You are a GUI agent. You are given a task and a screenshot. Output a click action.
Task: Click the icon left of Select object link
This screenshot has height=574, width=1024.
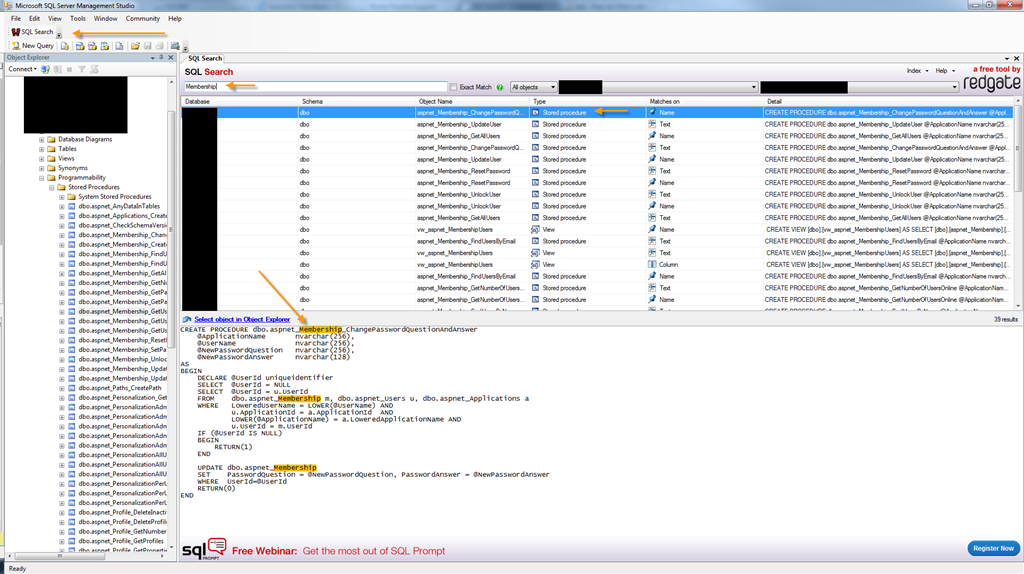(187, 319)
